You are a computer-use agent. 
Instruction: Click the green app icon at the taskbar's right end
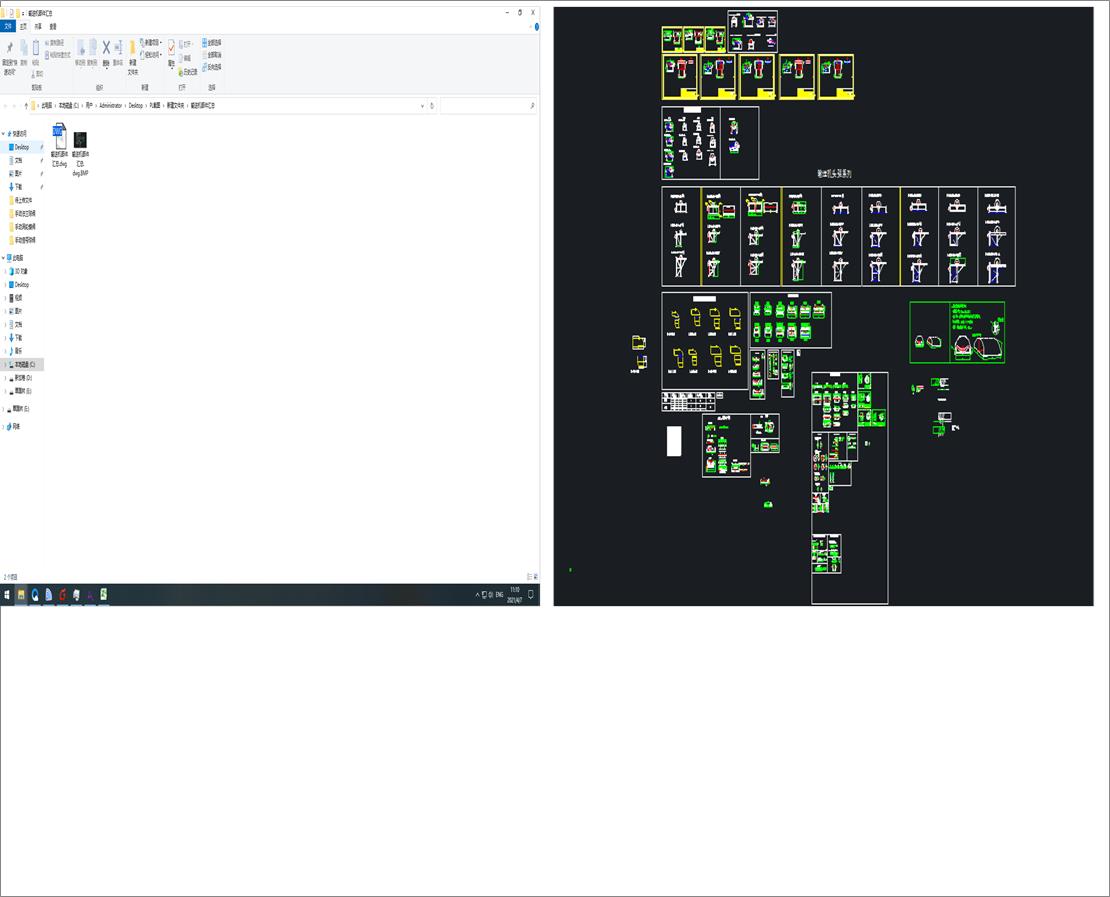(103, 595)
